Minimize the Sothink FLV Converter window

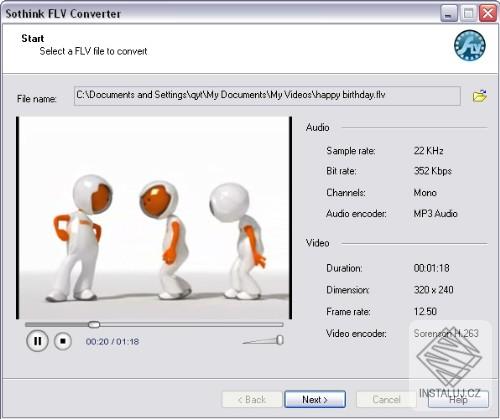[x=449, y=14]
